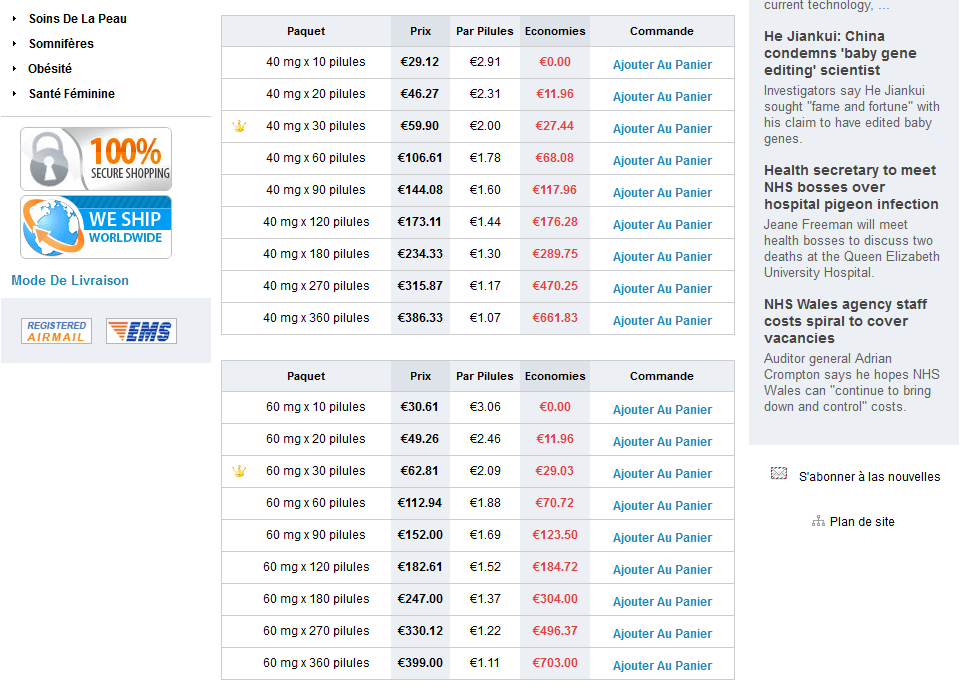The width and height of the screenshot is (960, 700).
Task: Add 40 mg x 30 pilules to cart
Action: (662, 129)
